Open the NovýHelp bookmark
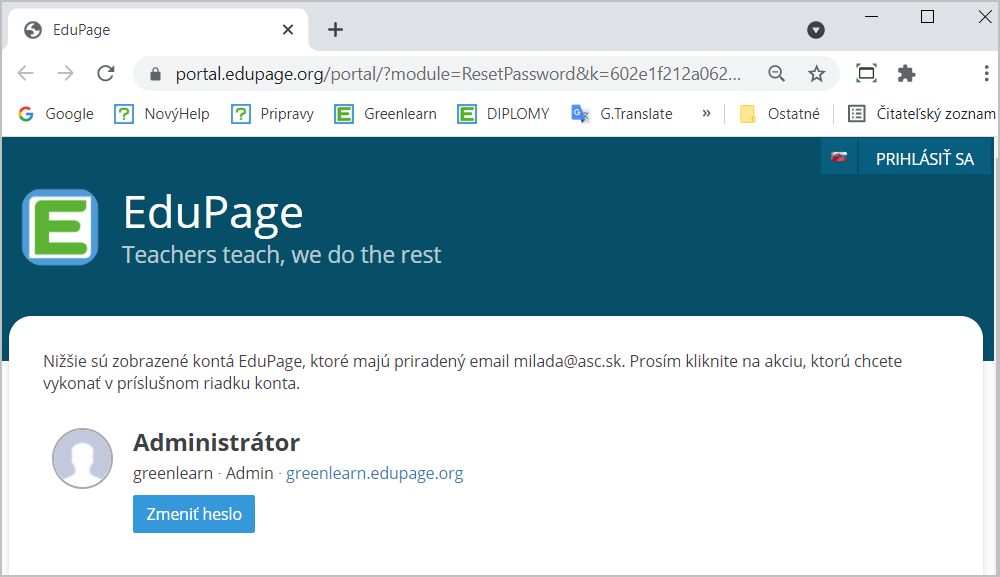This screenshot has width=1000, height=577. [162, 114]
